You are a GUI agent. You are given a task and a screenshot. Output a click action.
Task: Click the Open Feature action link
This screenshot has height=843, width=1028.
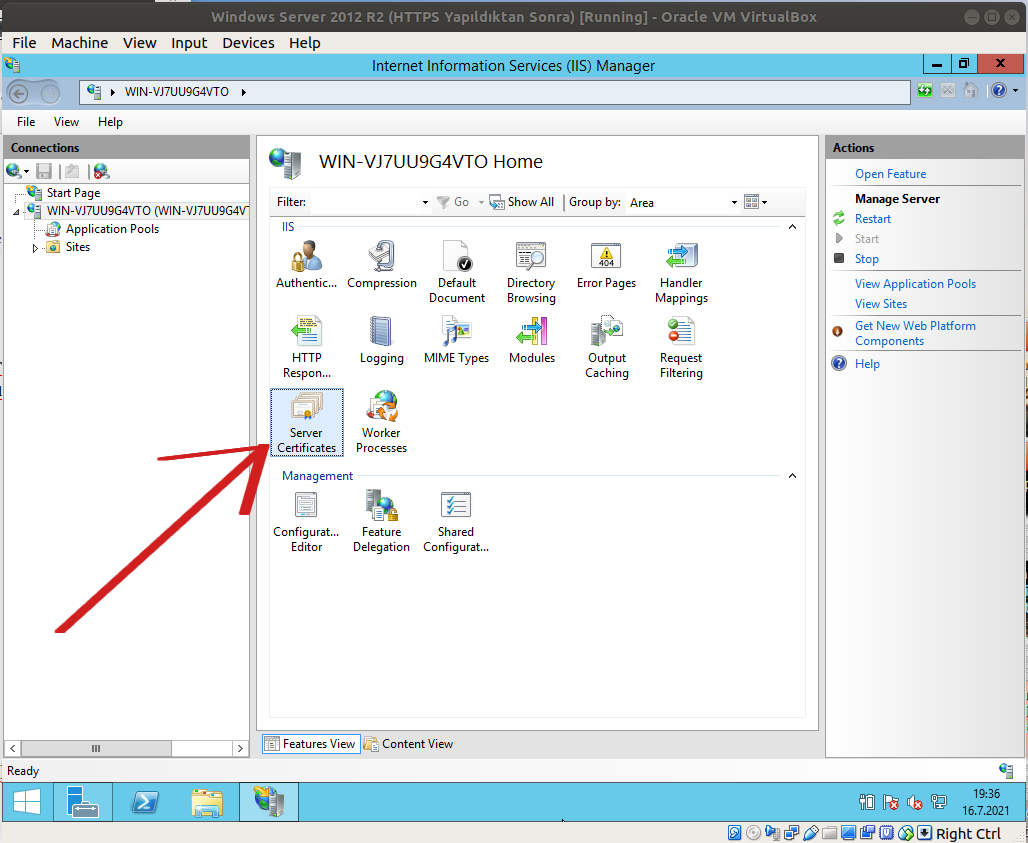890,174
